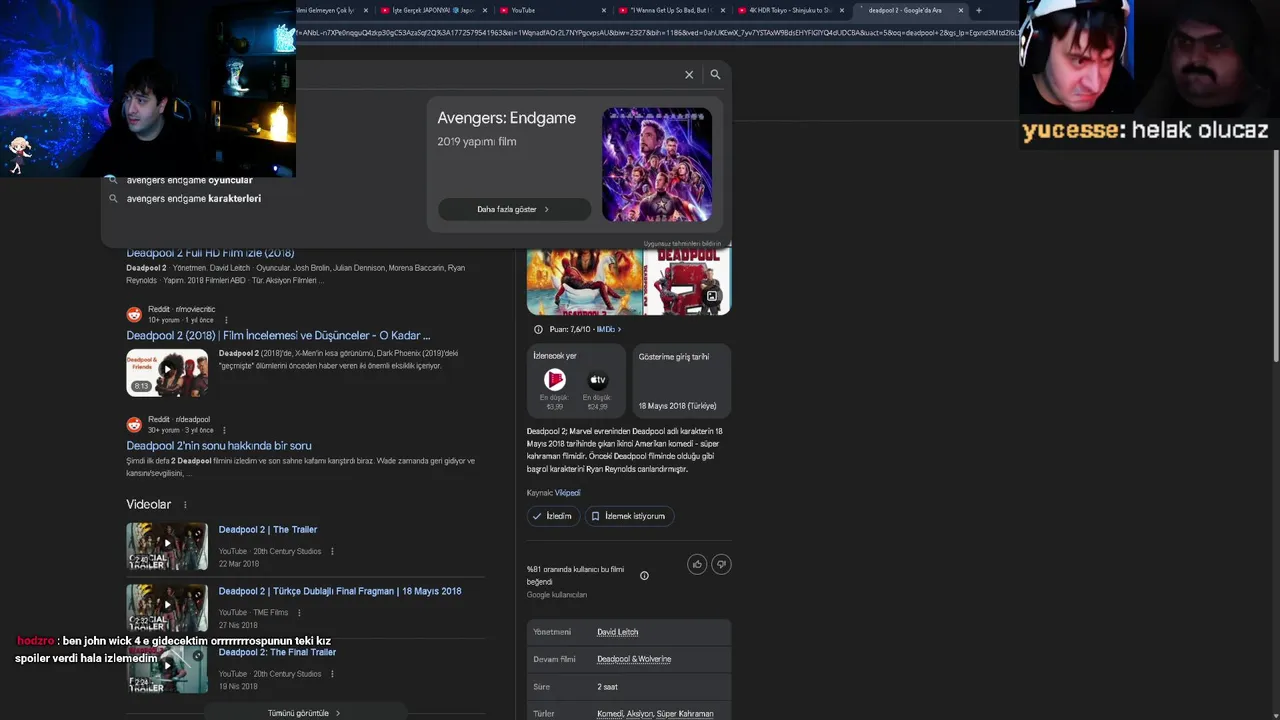Open options for TME Films video result

click(x=299, y=613)
